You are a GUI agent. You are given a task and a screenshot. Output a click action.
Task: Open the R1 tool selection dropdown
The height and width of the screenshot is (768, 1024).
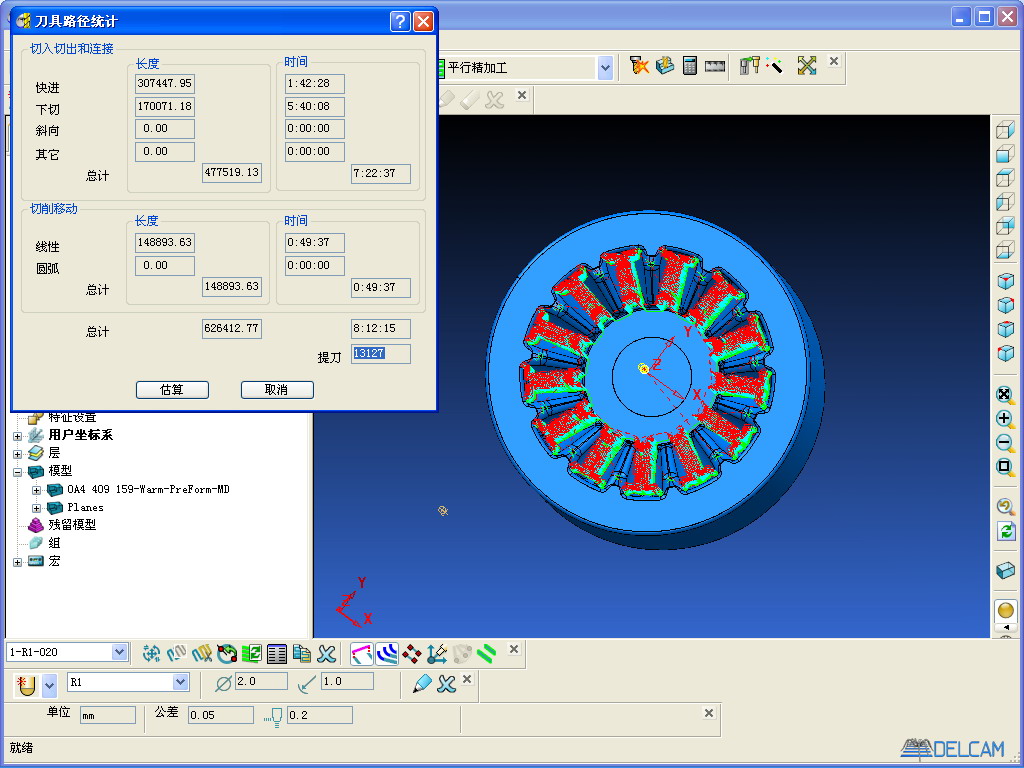tap(181, 682)
